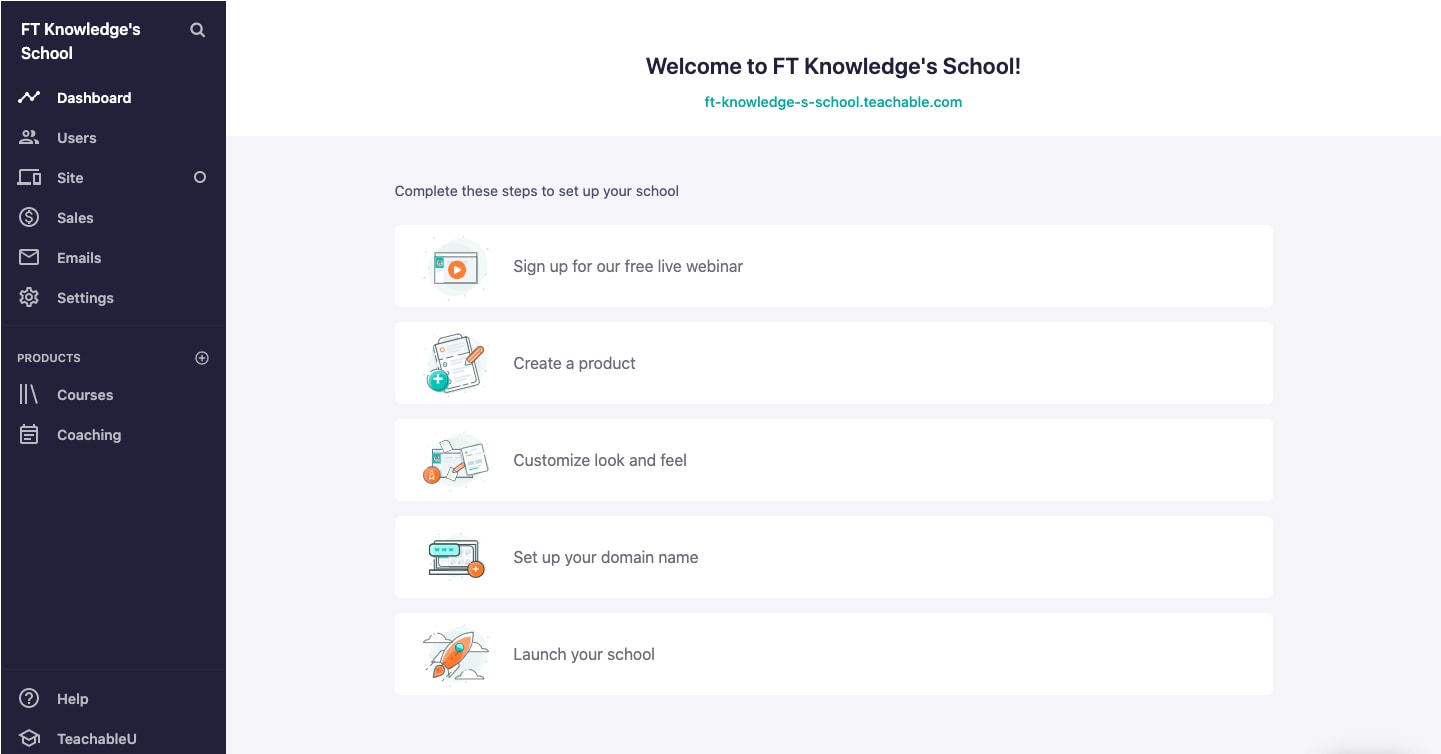The height and width of the screenshot is (754, 1441).
Task: Click the webinar play illustration thumbnail
Action: [x=456, y=266]
